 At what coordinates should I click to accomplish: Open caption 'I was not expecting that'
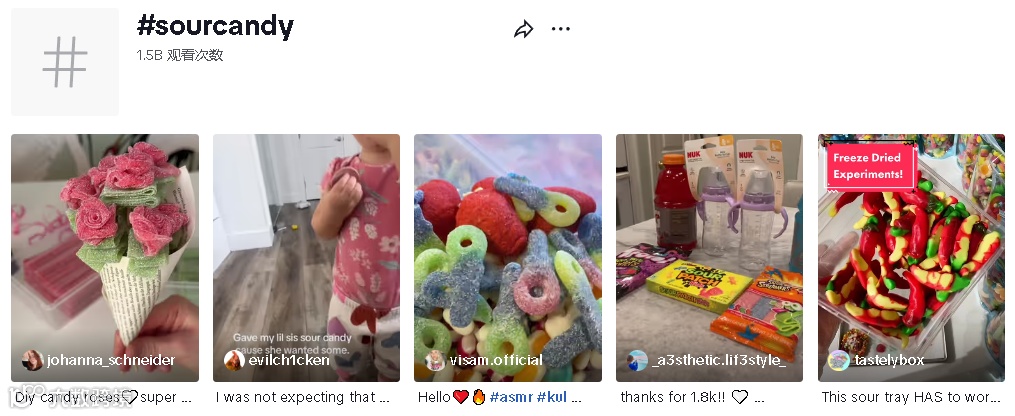pyautogui.click(x=303, y=397)
